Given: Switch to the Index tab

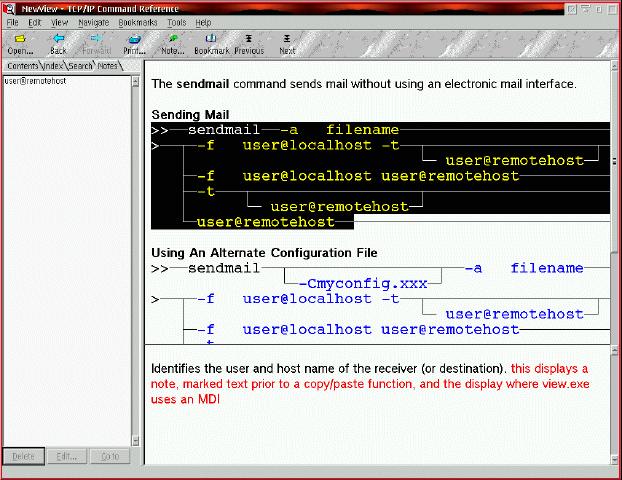Looking at the screenshot, I should (53, 66).
